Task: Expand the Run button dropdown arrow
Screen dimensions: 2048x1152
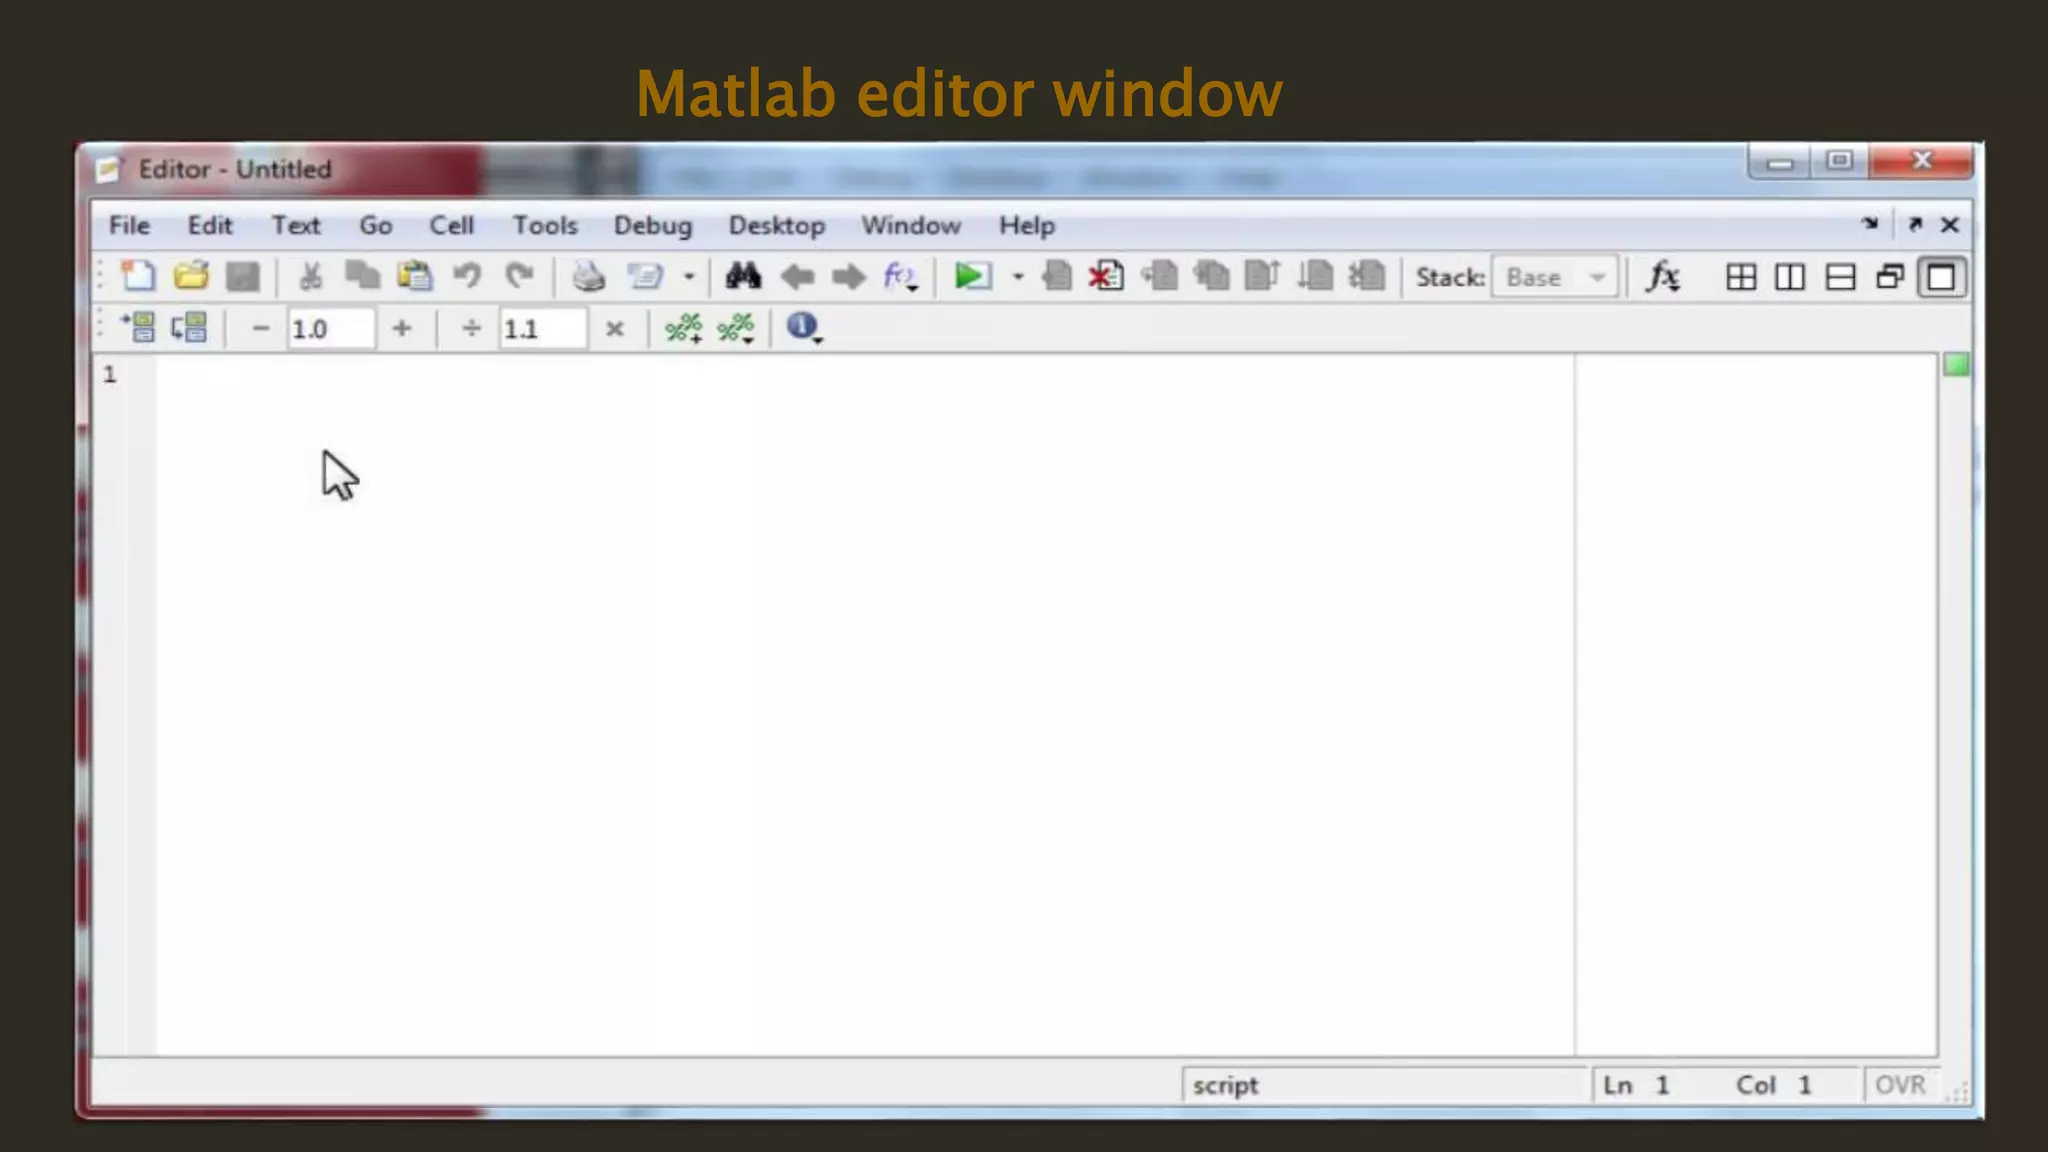Action: coord(1018,277)
